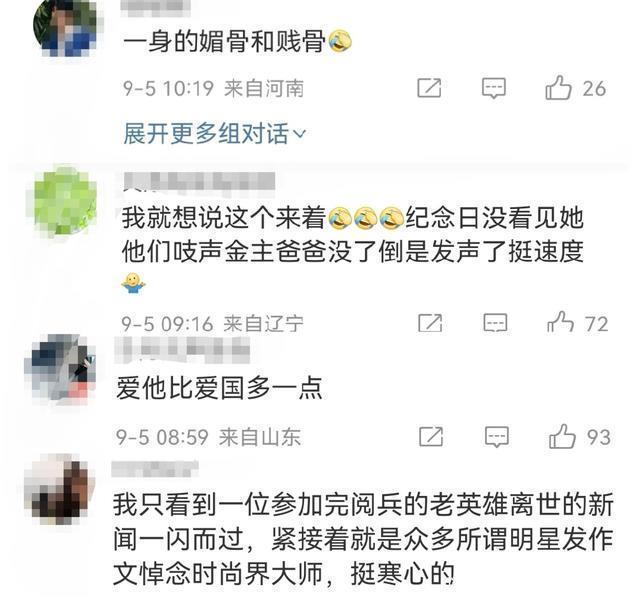Open replies on the Henan comment
Screen dimensions: 640x597
tap(493, 88)
